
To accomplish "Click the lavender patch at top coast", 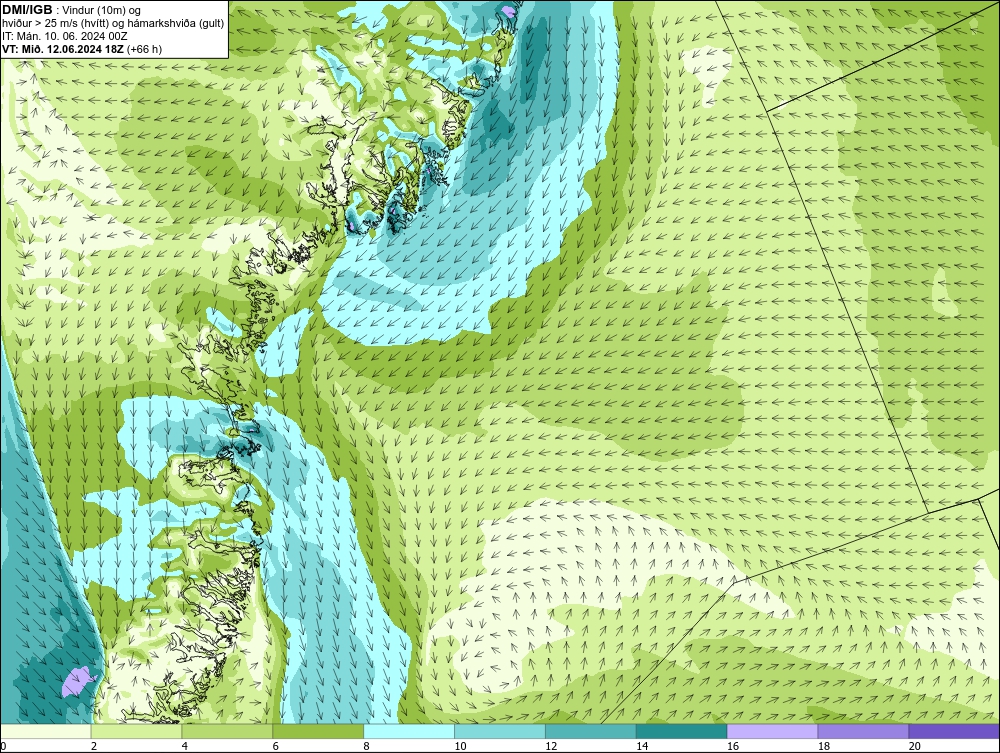I will pos(507,11).
